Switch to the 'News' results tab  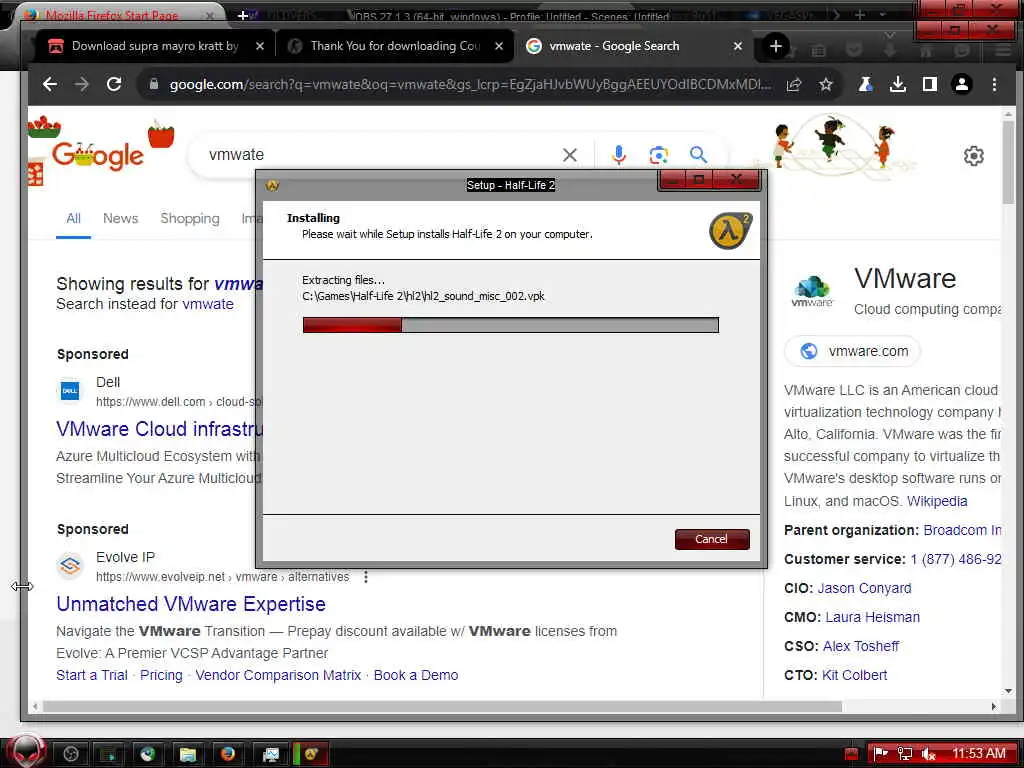click(x=120, y=218)
